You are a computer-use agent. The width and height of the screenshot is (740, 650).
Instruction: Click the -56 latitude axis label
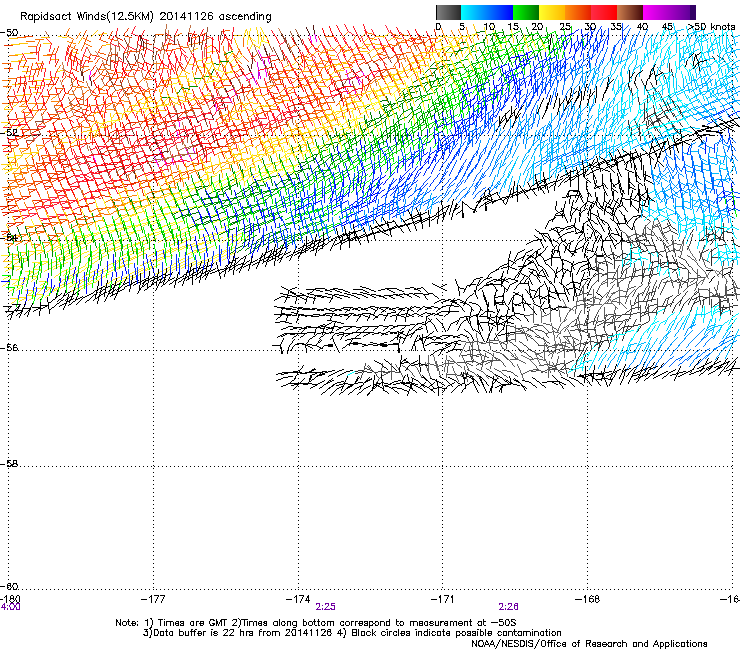tap(9, 347)
